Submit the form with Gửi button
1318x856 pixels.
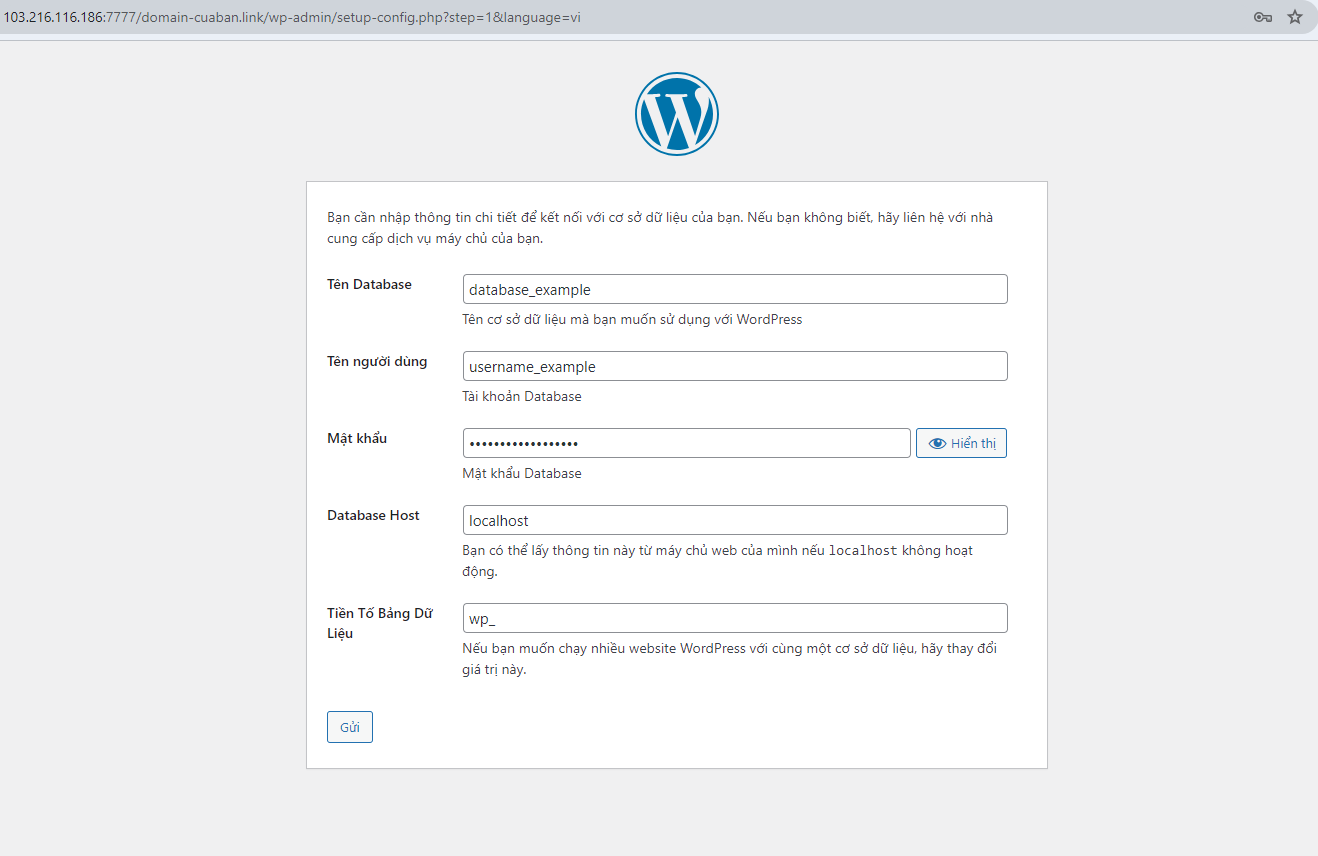(x=350, y=727)
